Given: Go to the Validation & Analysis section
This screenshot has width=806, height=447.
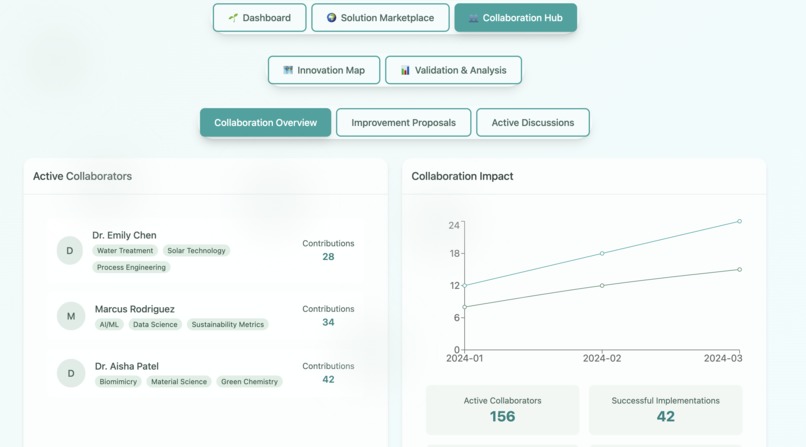Looking at the screenshot, I should coord(453,70).
